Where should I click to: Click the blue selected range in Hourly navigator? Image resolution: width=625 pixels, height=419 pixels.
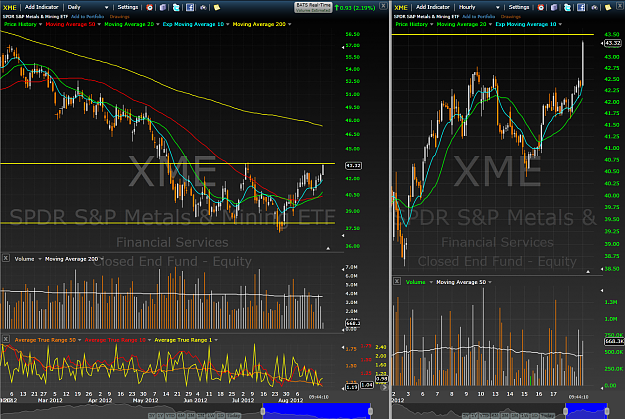586,411
